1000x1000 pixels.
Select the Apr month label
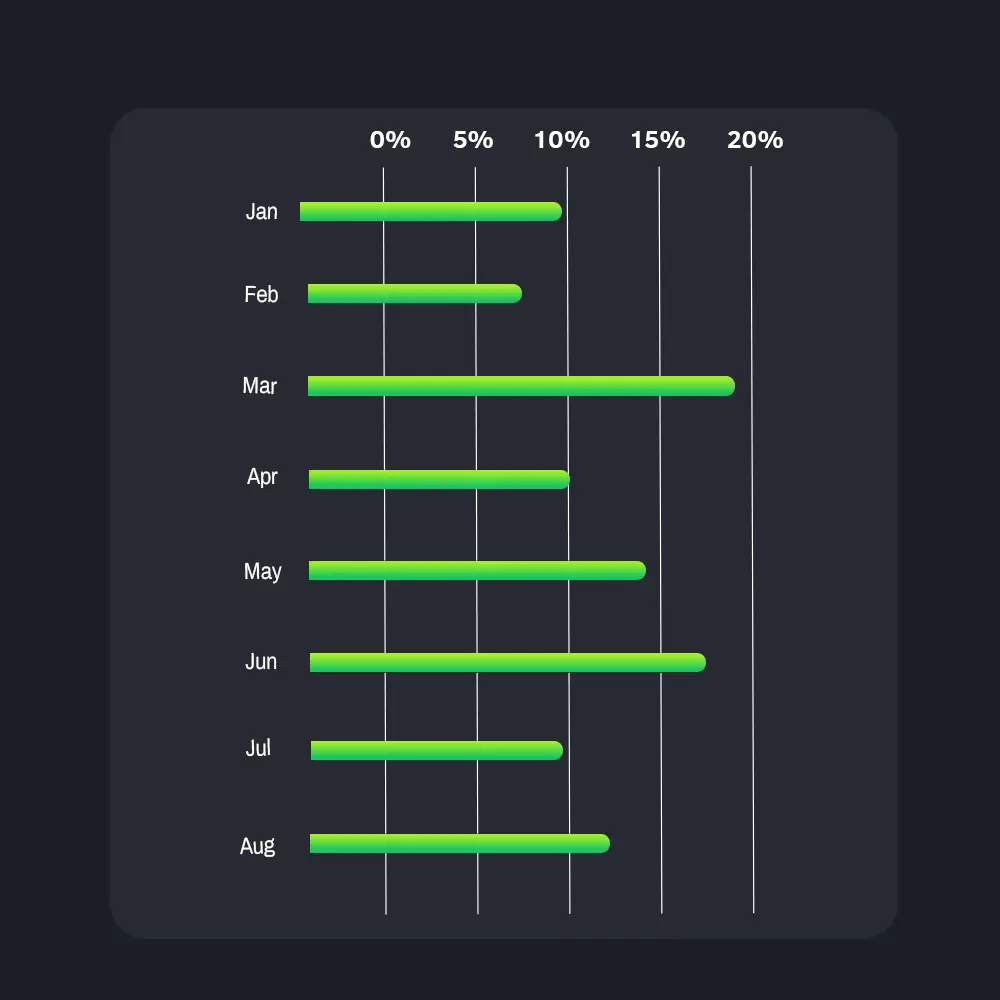(262, 477)
